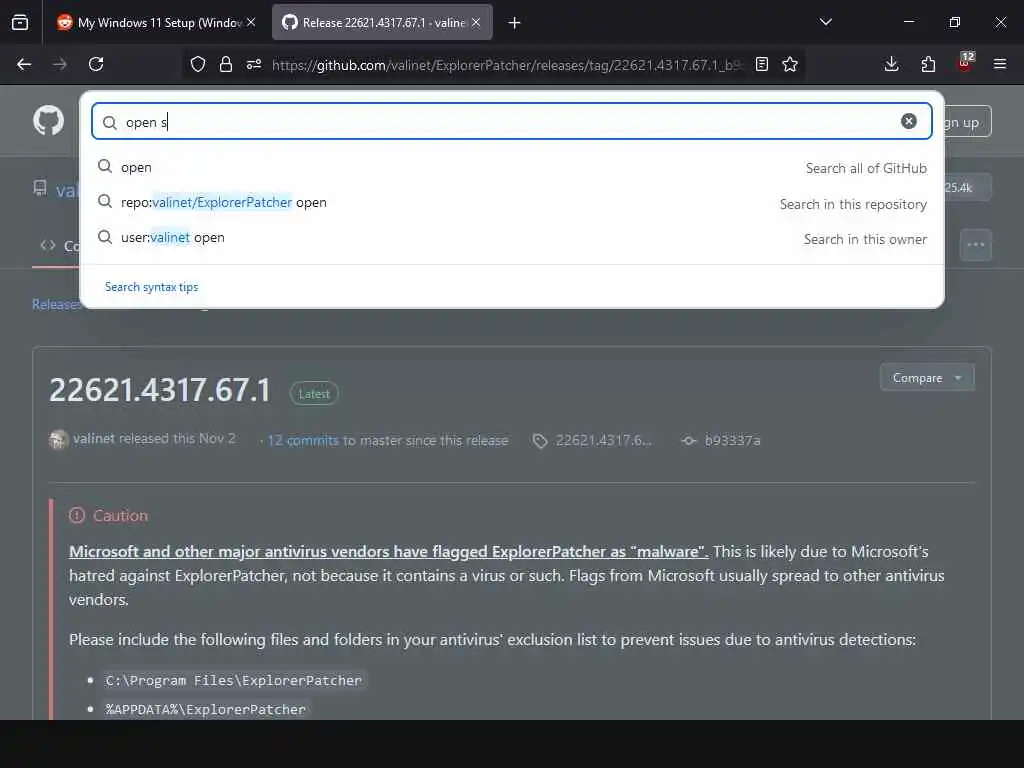
Task: View site security padlock info
Action: pyautogui.click(x=226, y=64)
